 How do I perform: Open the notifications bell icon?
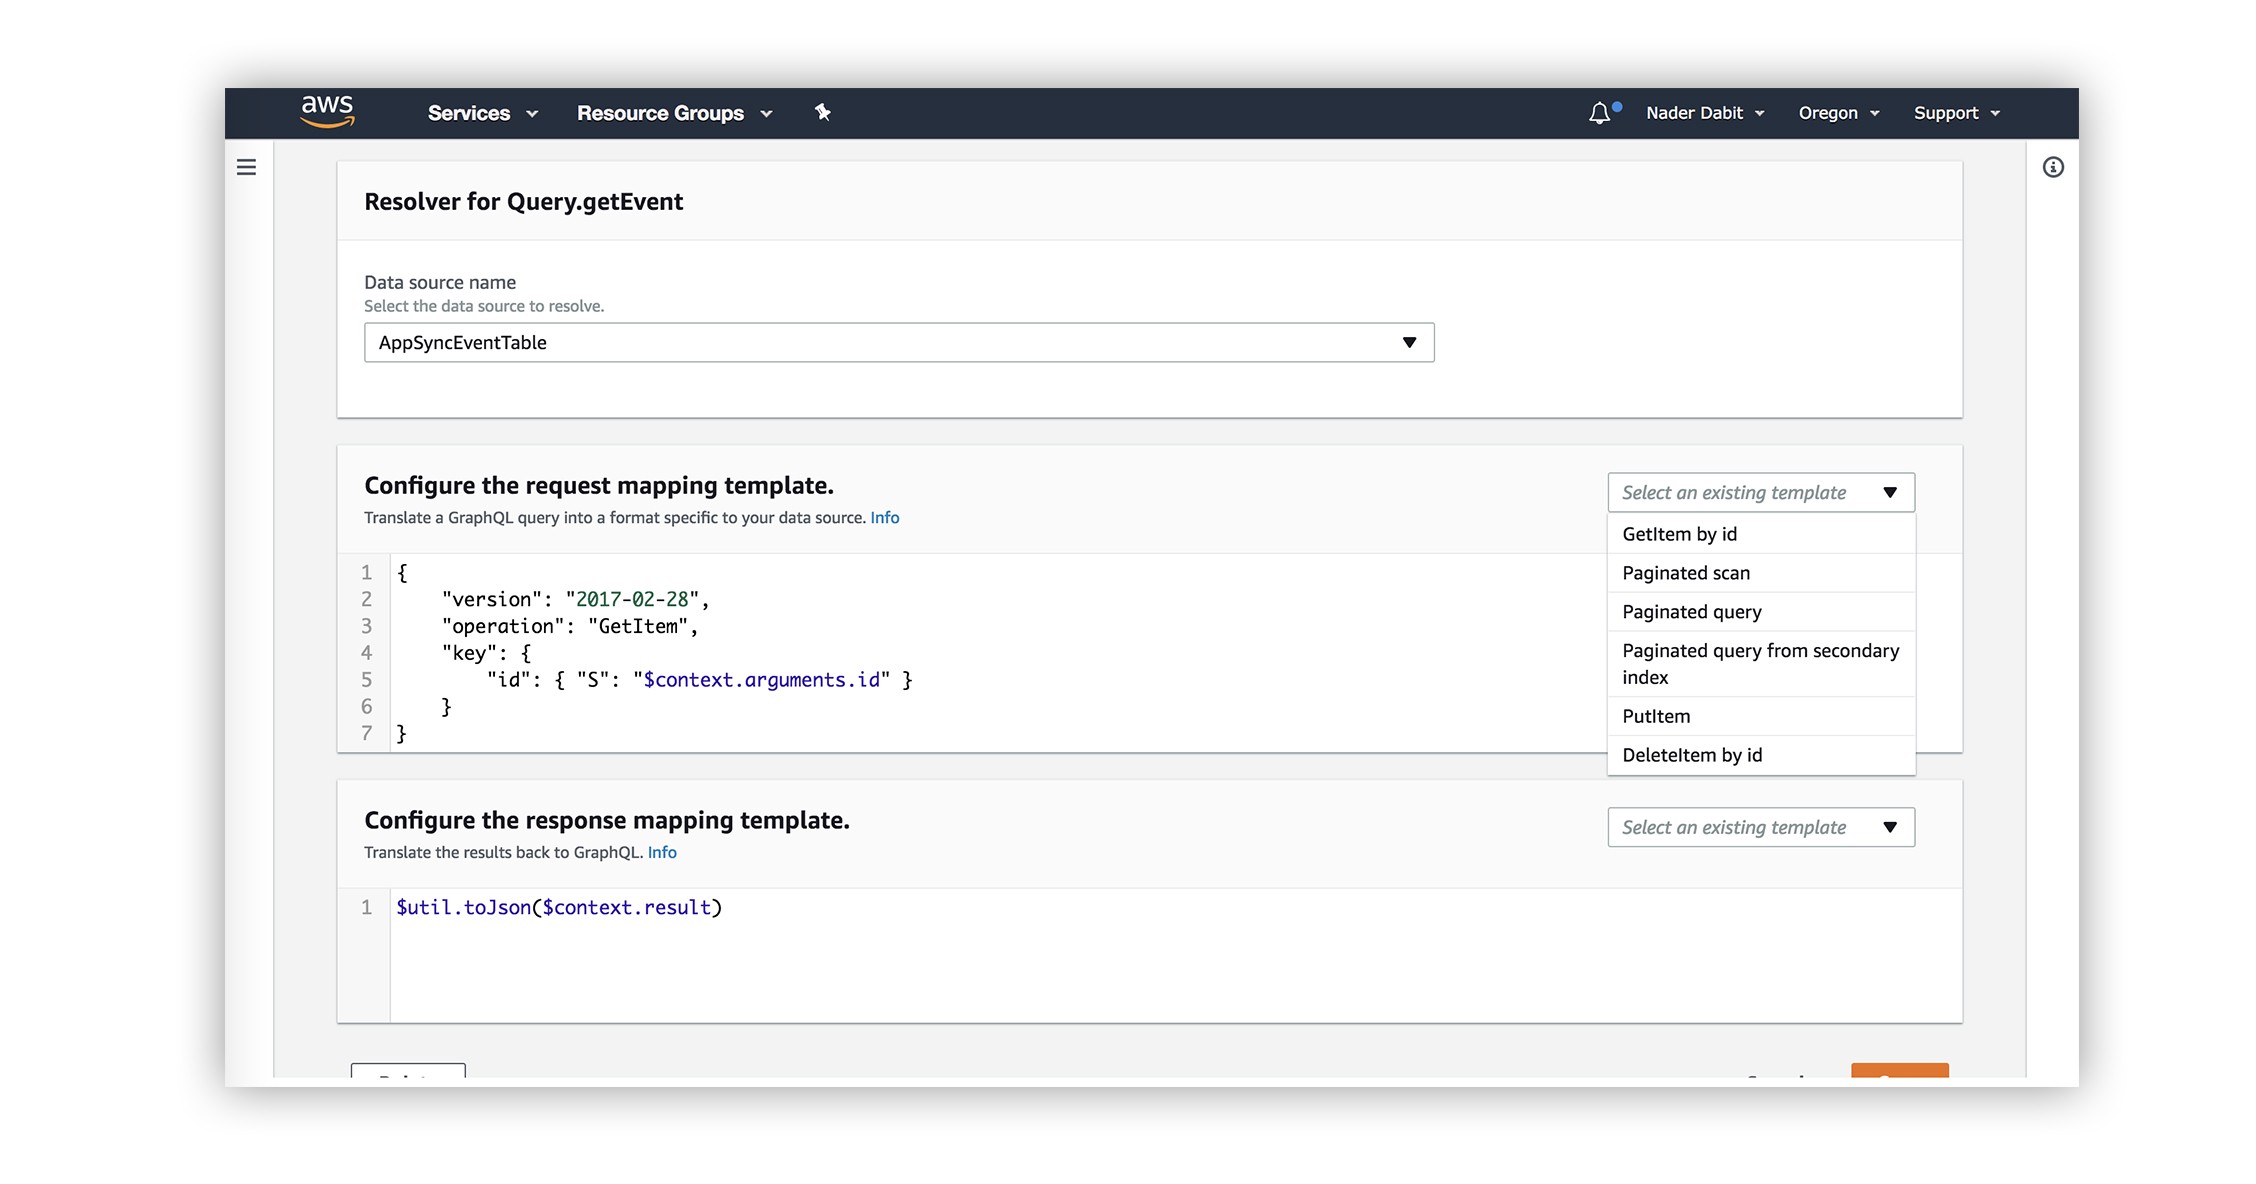(x=1600, y=113)
